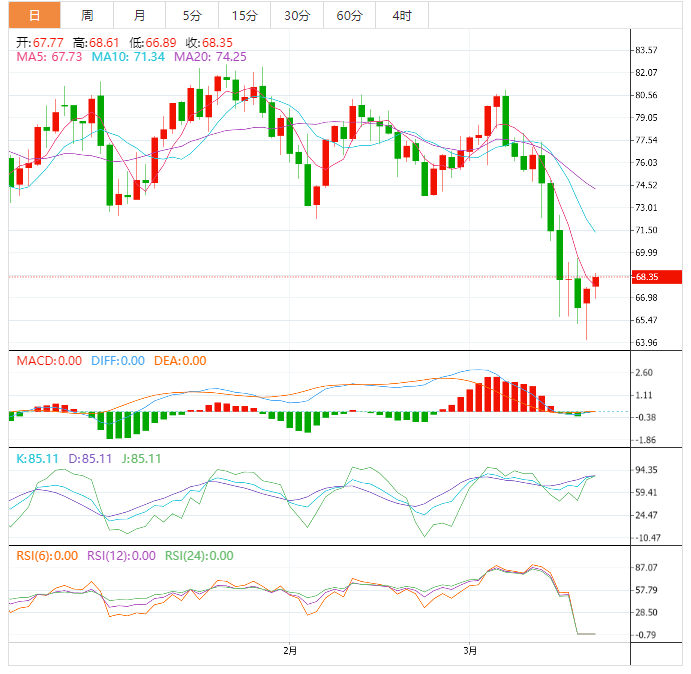Switch to the 60分 chart tab

pyautogui.click(x=349, y=15)
